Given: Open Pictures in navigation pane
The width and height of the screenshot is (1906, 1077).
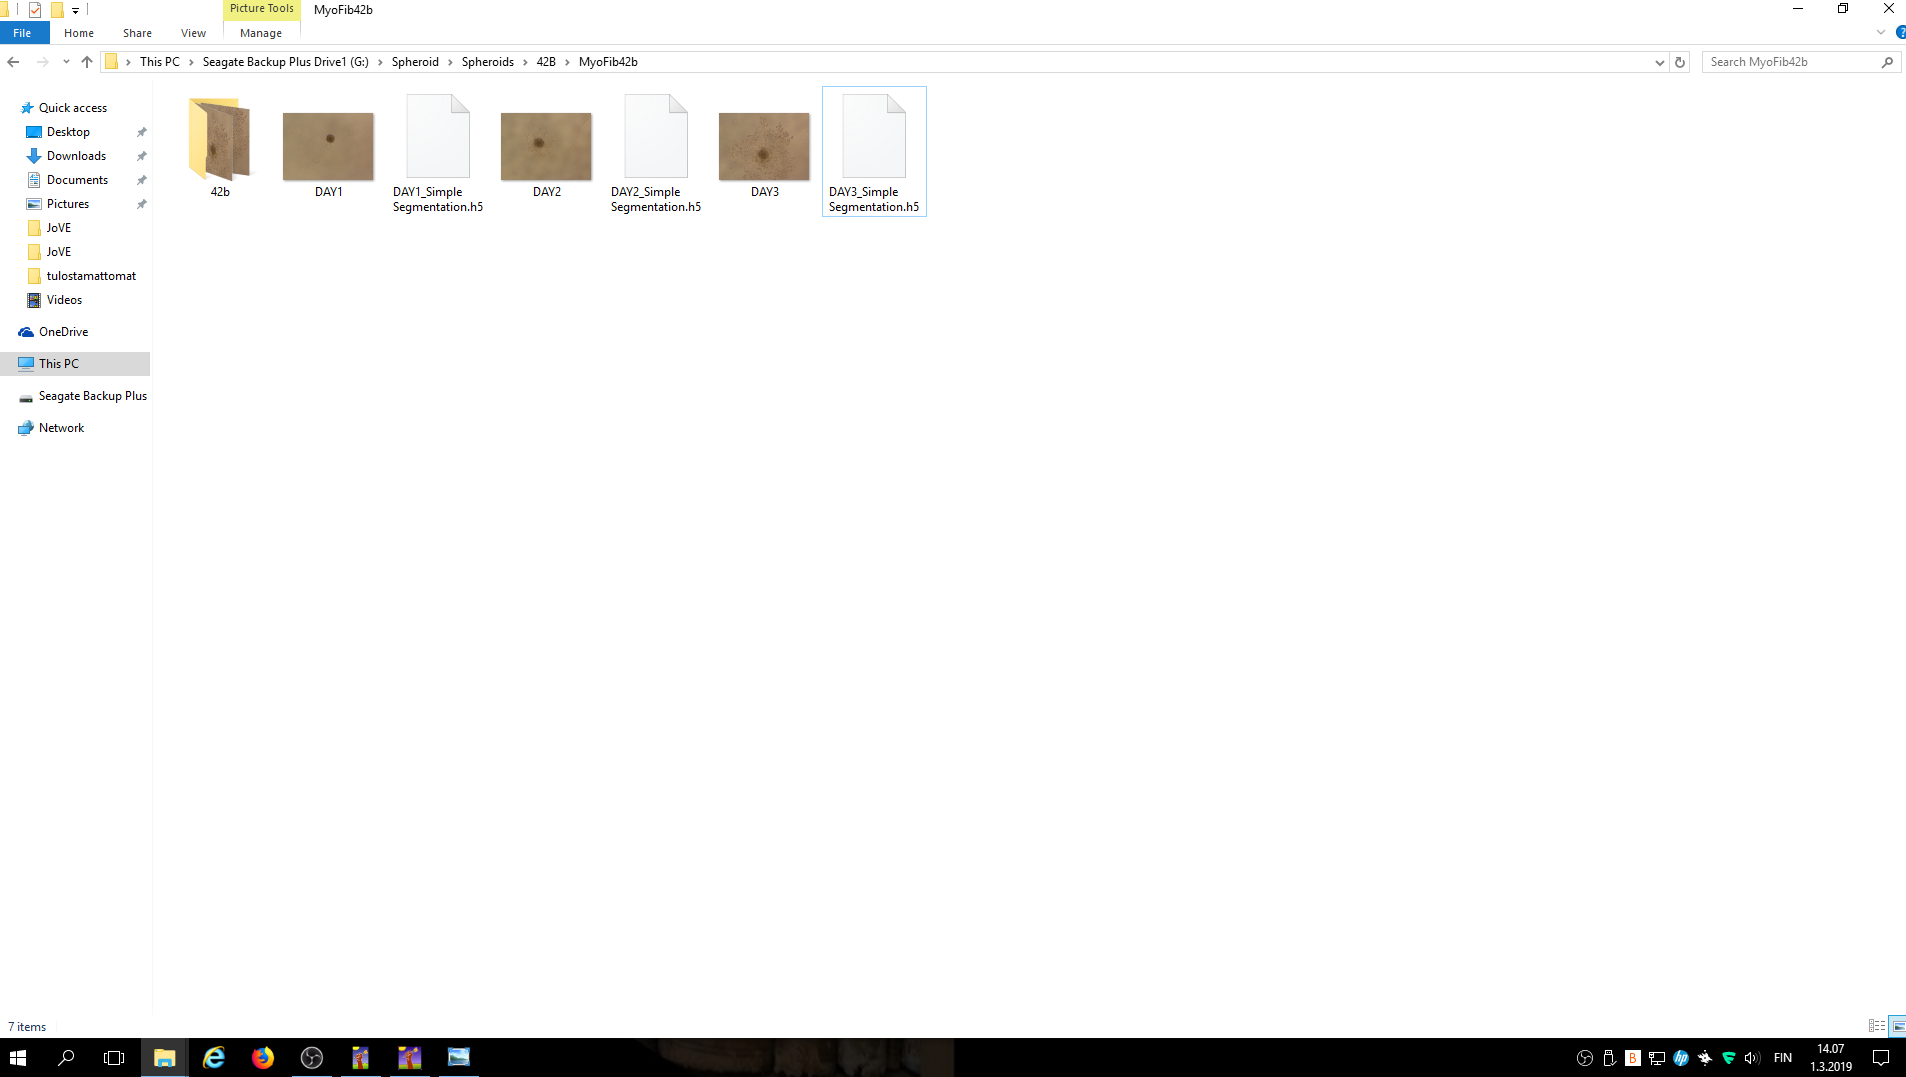Looking at the screenshot, I should click(68, 204).
